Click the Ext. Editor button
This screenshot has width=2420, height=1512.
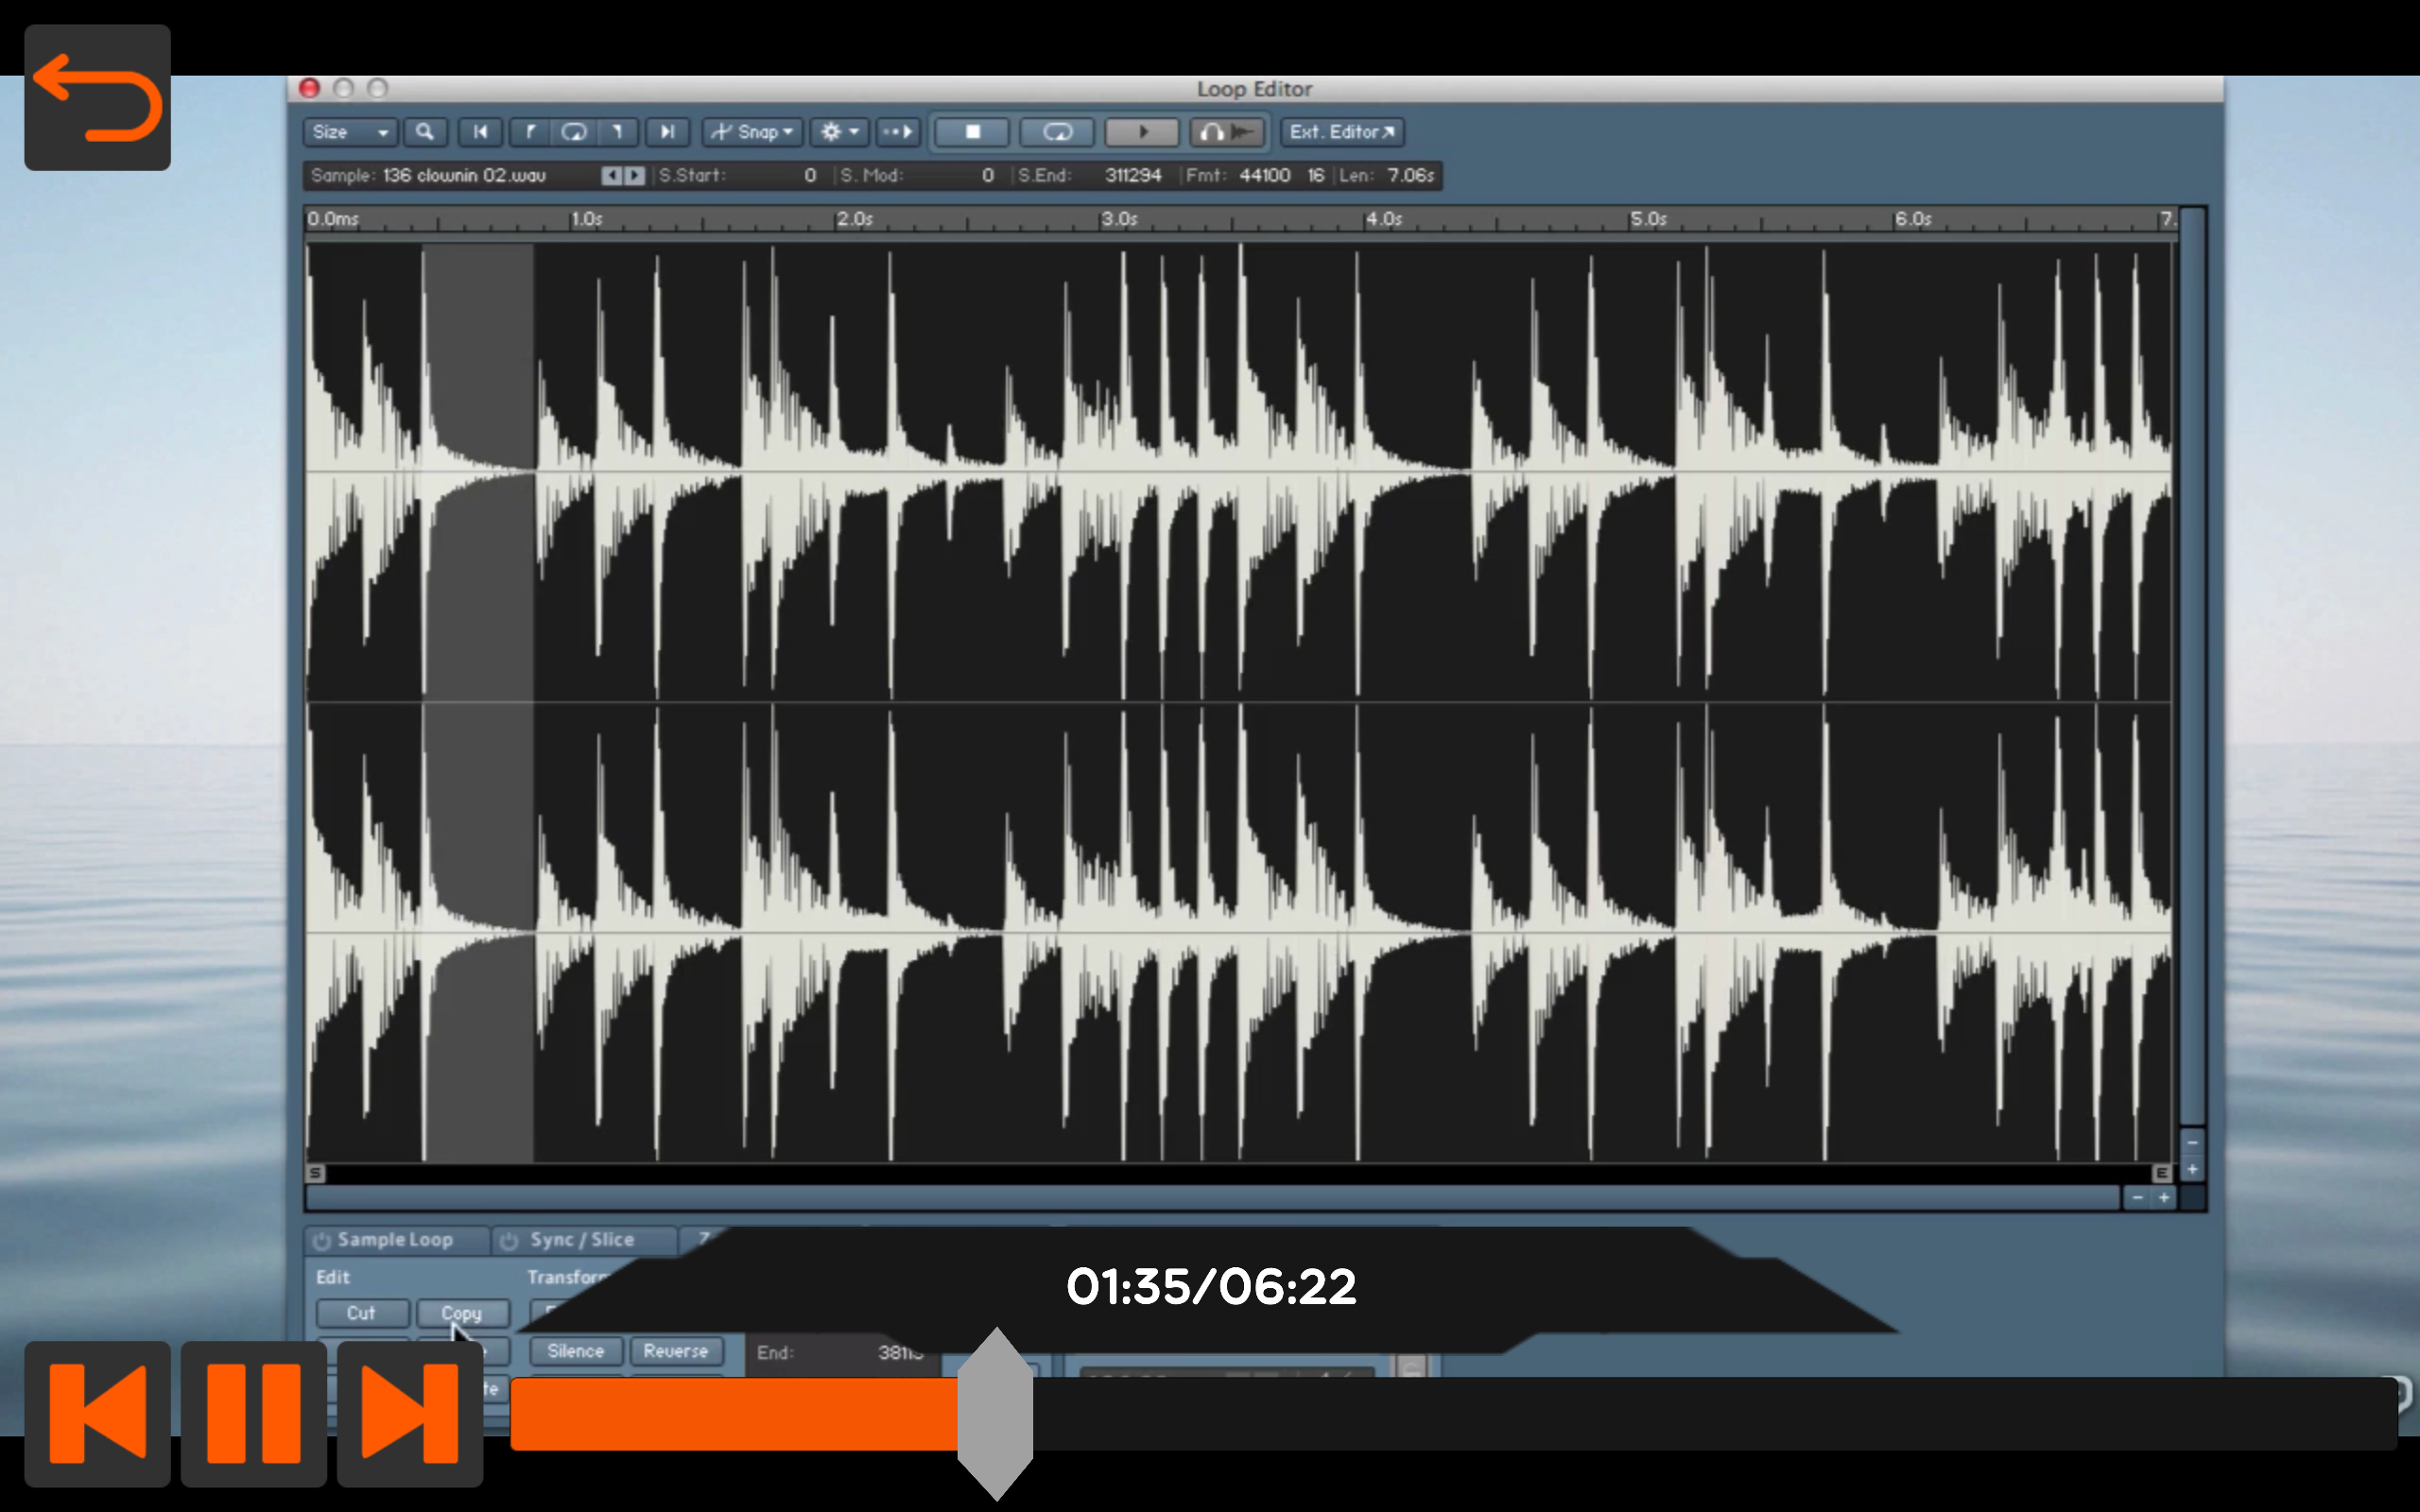[x=1340, y=132]
